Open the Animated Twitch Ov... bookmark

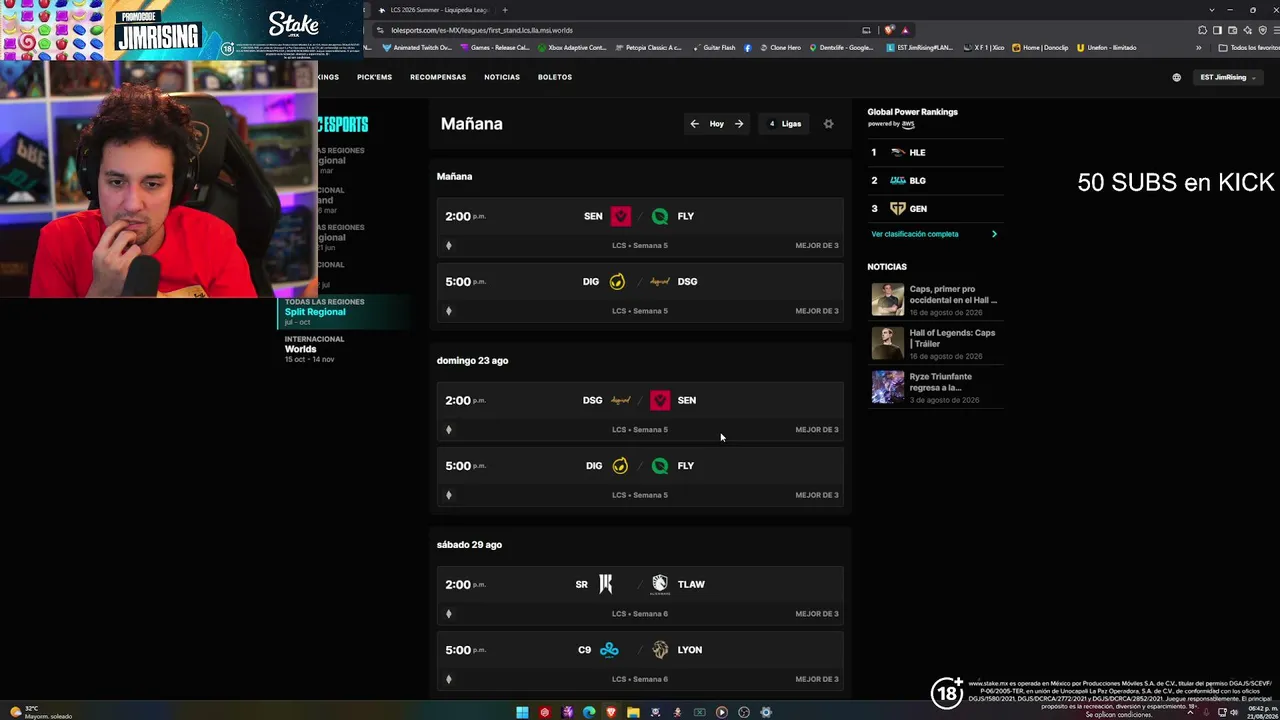(x=416, y=48)
